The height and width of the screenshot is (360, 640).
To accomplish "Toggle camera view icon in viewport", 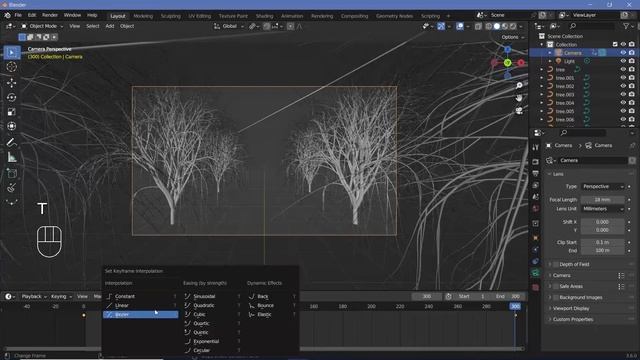I will 519,111.
